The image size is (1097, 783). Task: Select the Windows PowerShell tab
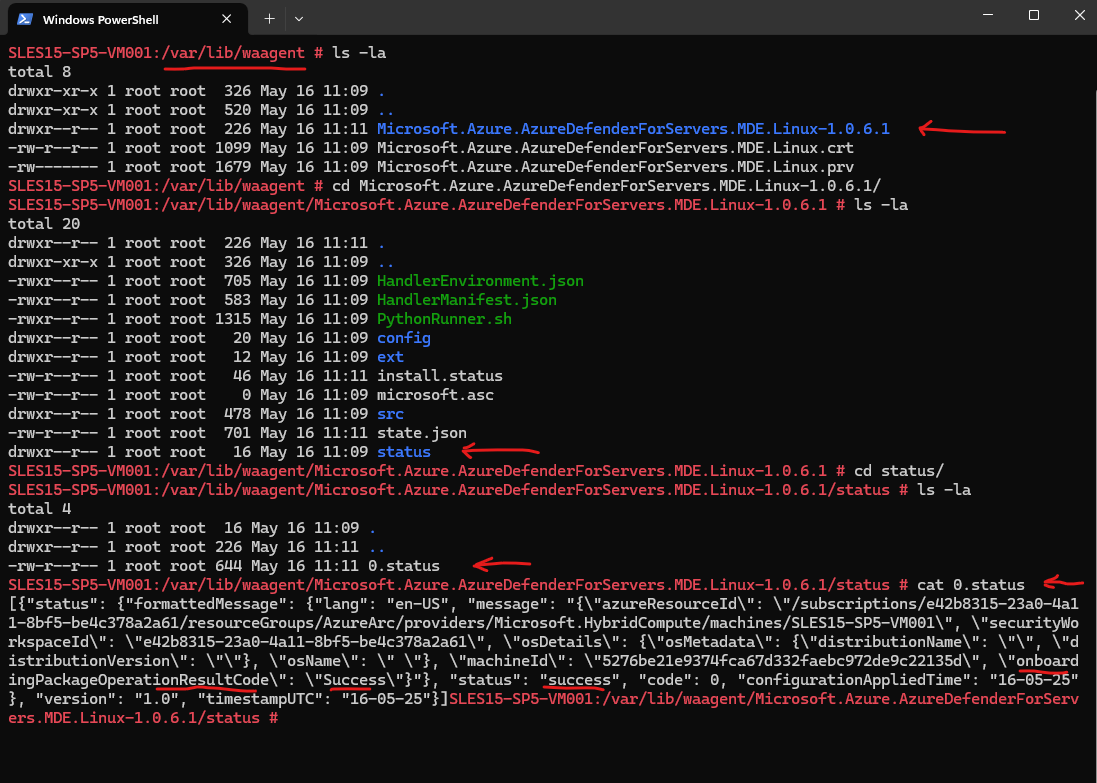(x=127, y=19)
